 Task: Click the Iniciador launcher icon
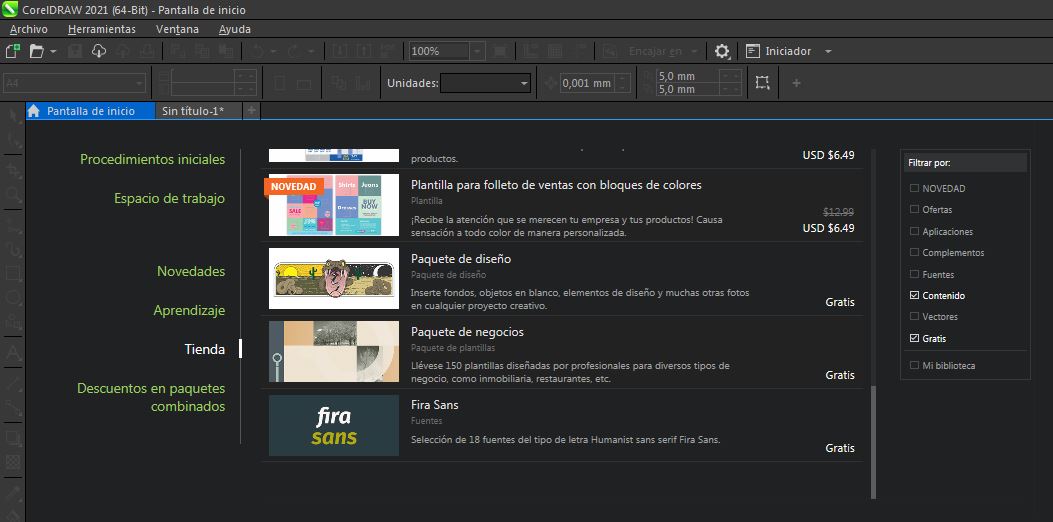coord(753,51)
